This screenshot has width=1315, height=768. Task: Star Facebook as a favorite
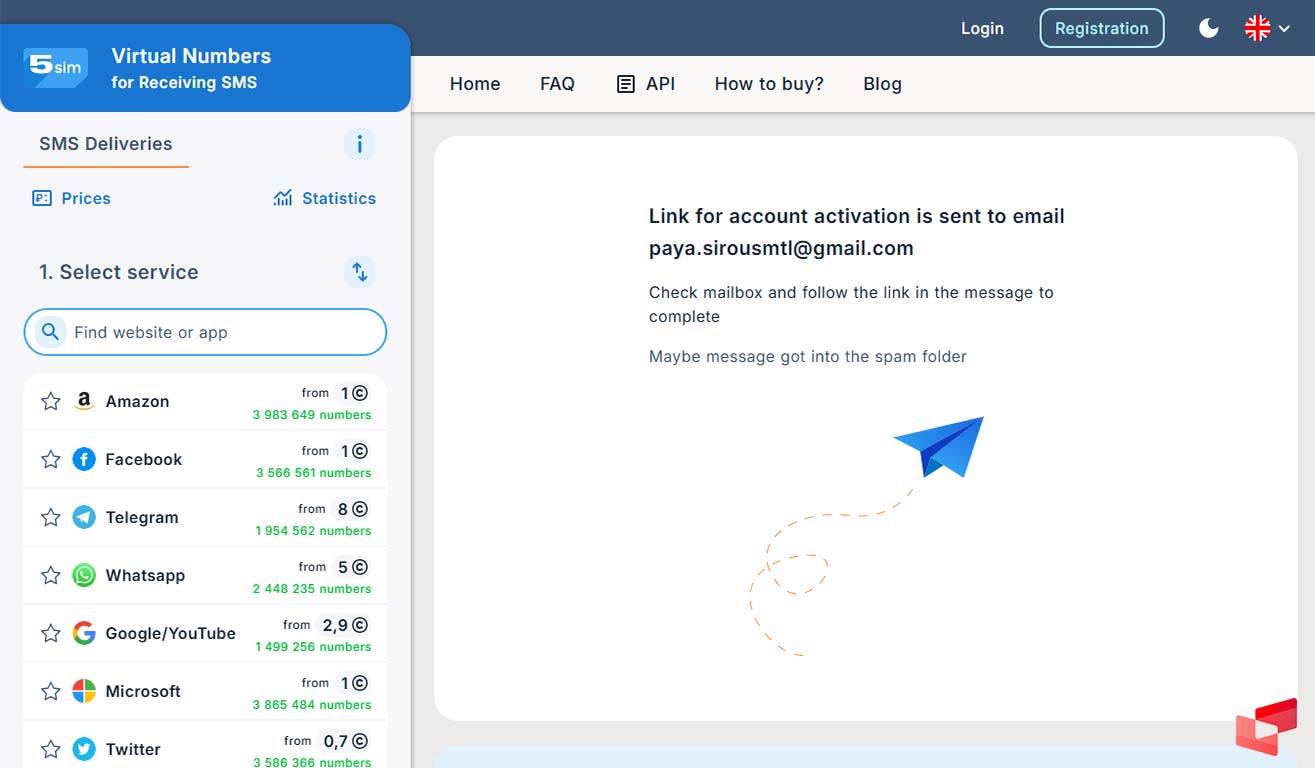pyautogui.click(x=51, y=460)
